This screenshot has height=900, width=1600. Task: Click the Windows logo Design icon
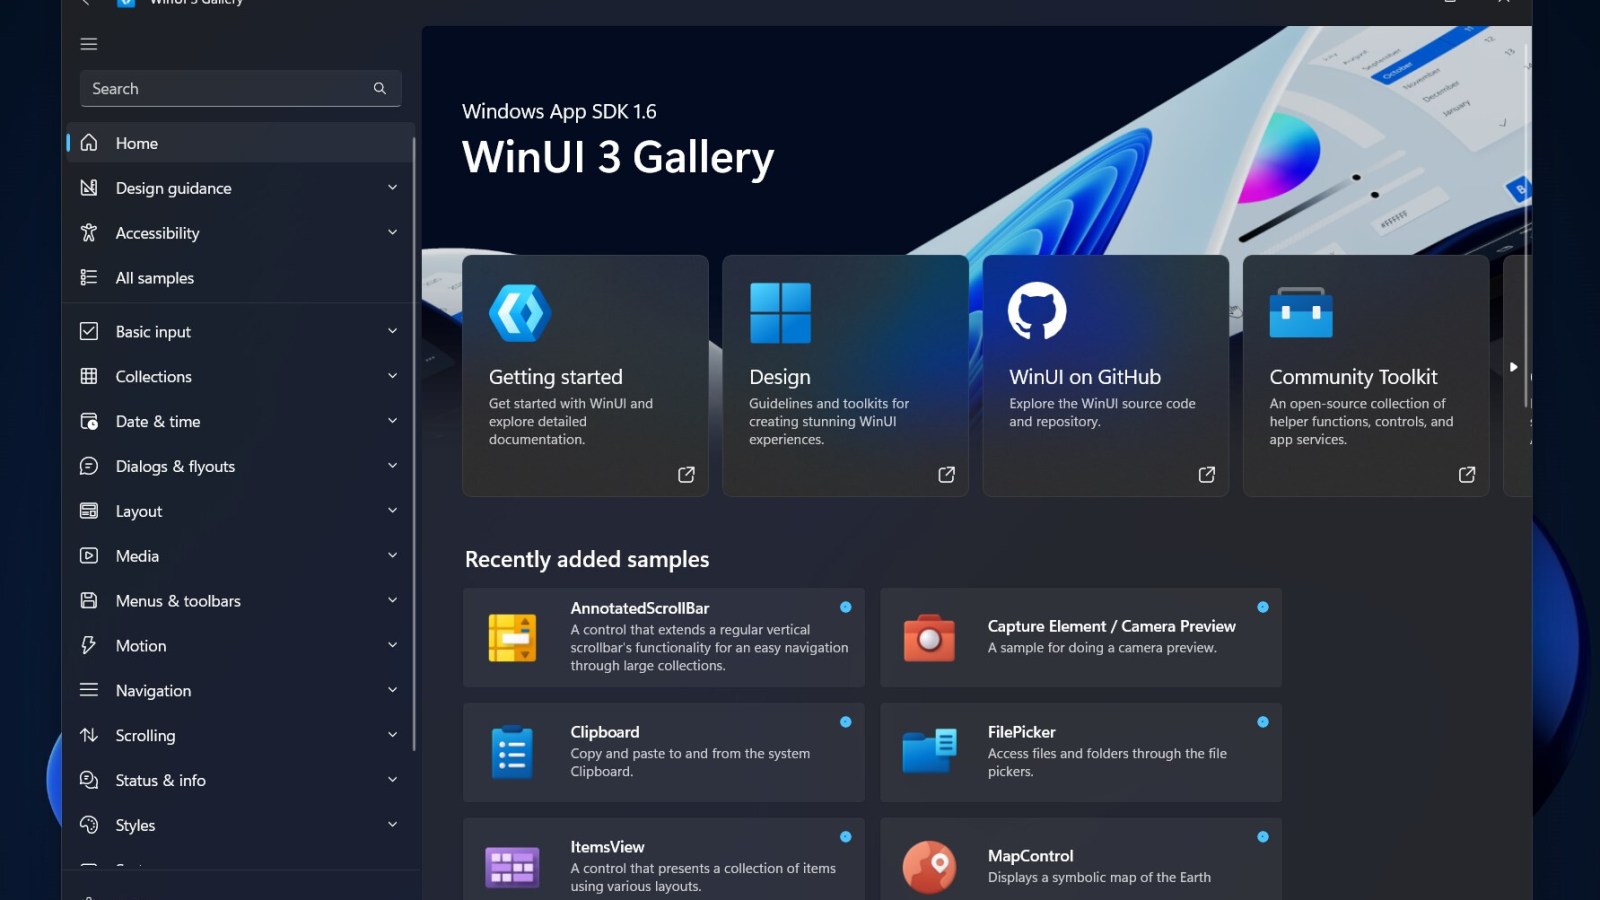point(780,313)
